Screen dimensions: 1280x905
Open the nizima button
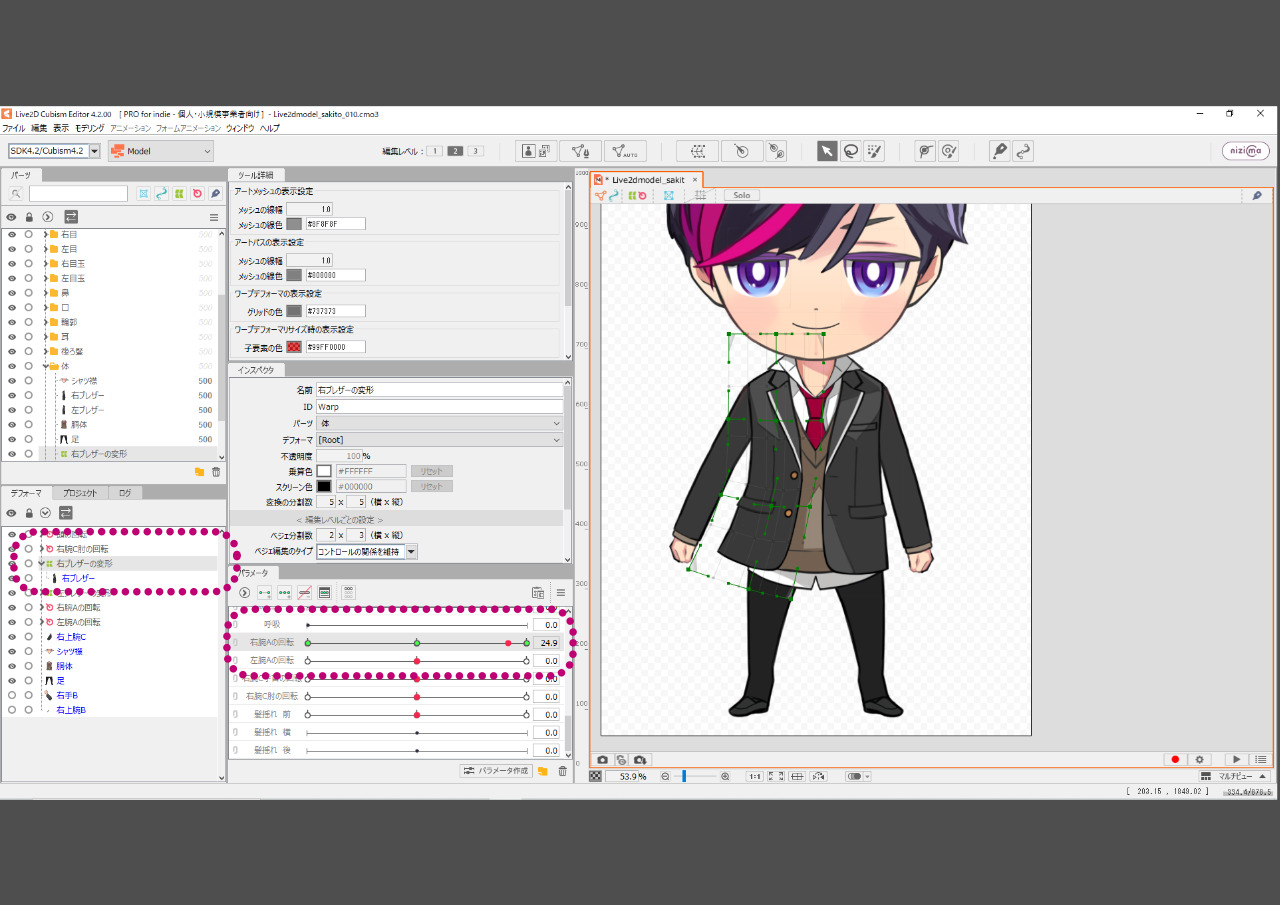[1245, 151]
